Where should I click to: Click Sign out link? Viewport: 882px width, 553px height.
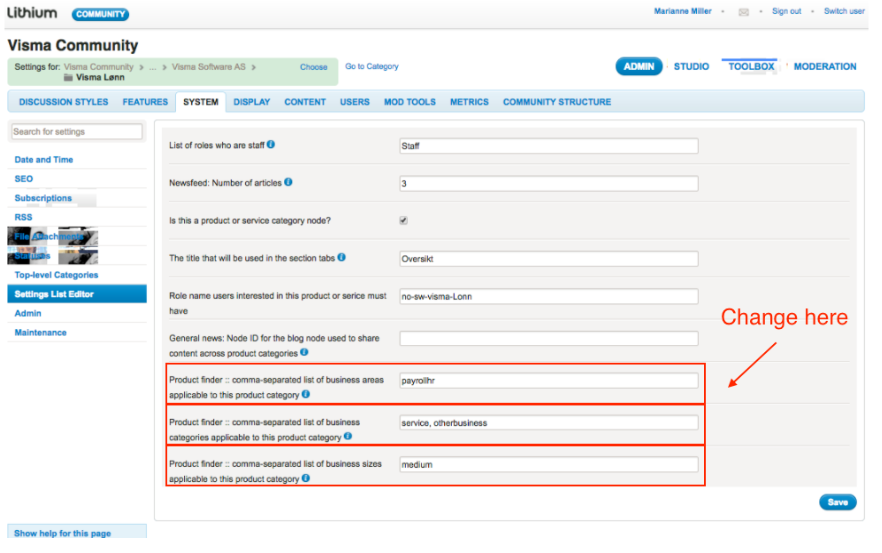click(786, 11)
